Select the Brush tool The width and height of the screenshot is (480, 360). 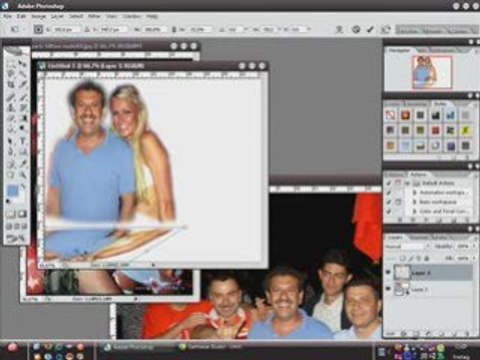23,97
